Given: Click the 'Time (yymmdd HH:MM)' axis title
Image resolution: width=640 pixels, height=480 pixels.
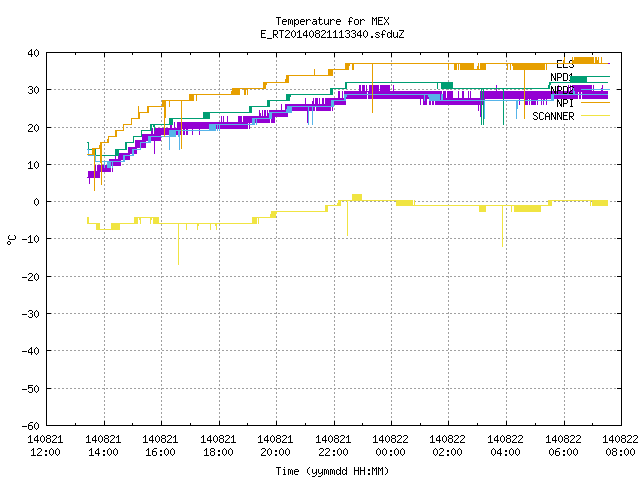Looking at the screenshot, I should (x=332, y=471).
